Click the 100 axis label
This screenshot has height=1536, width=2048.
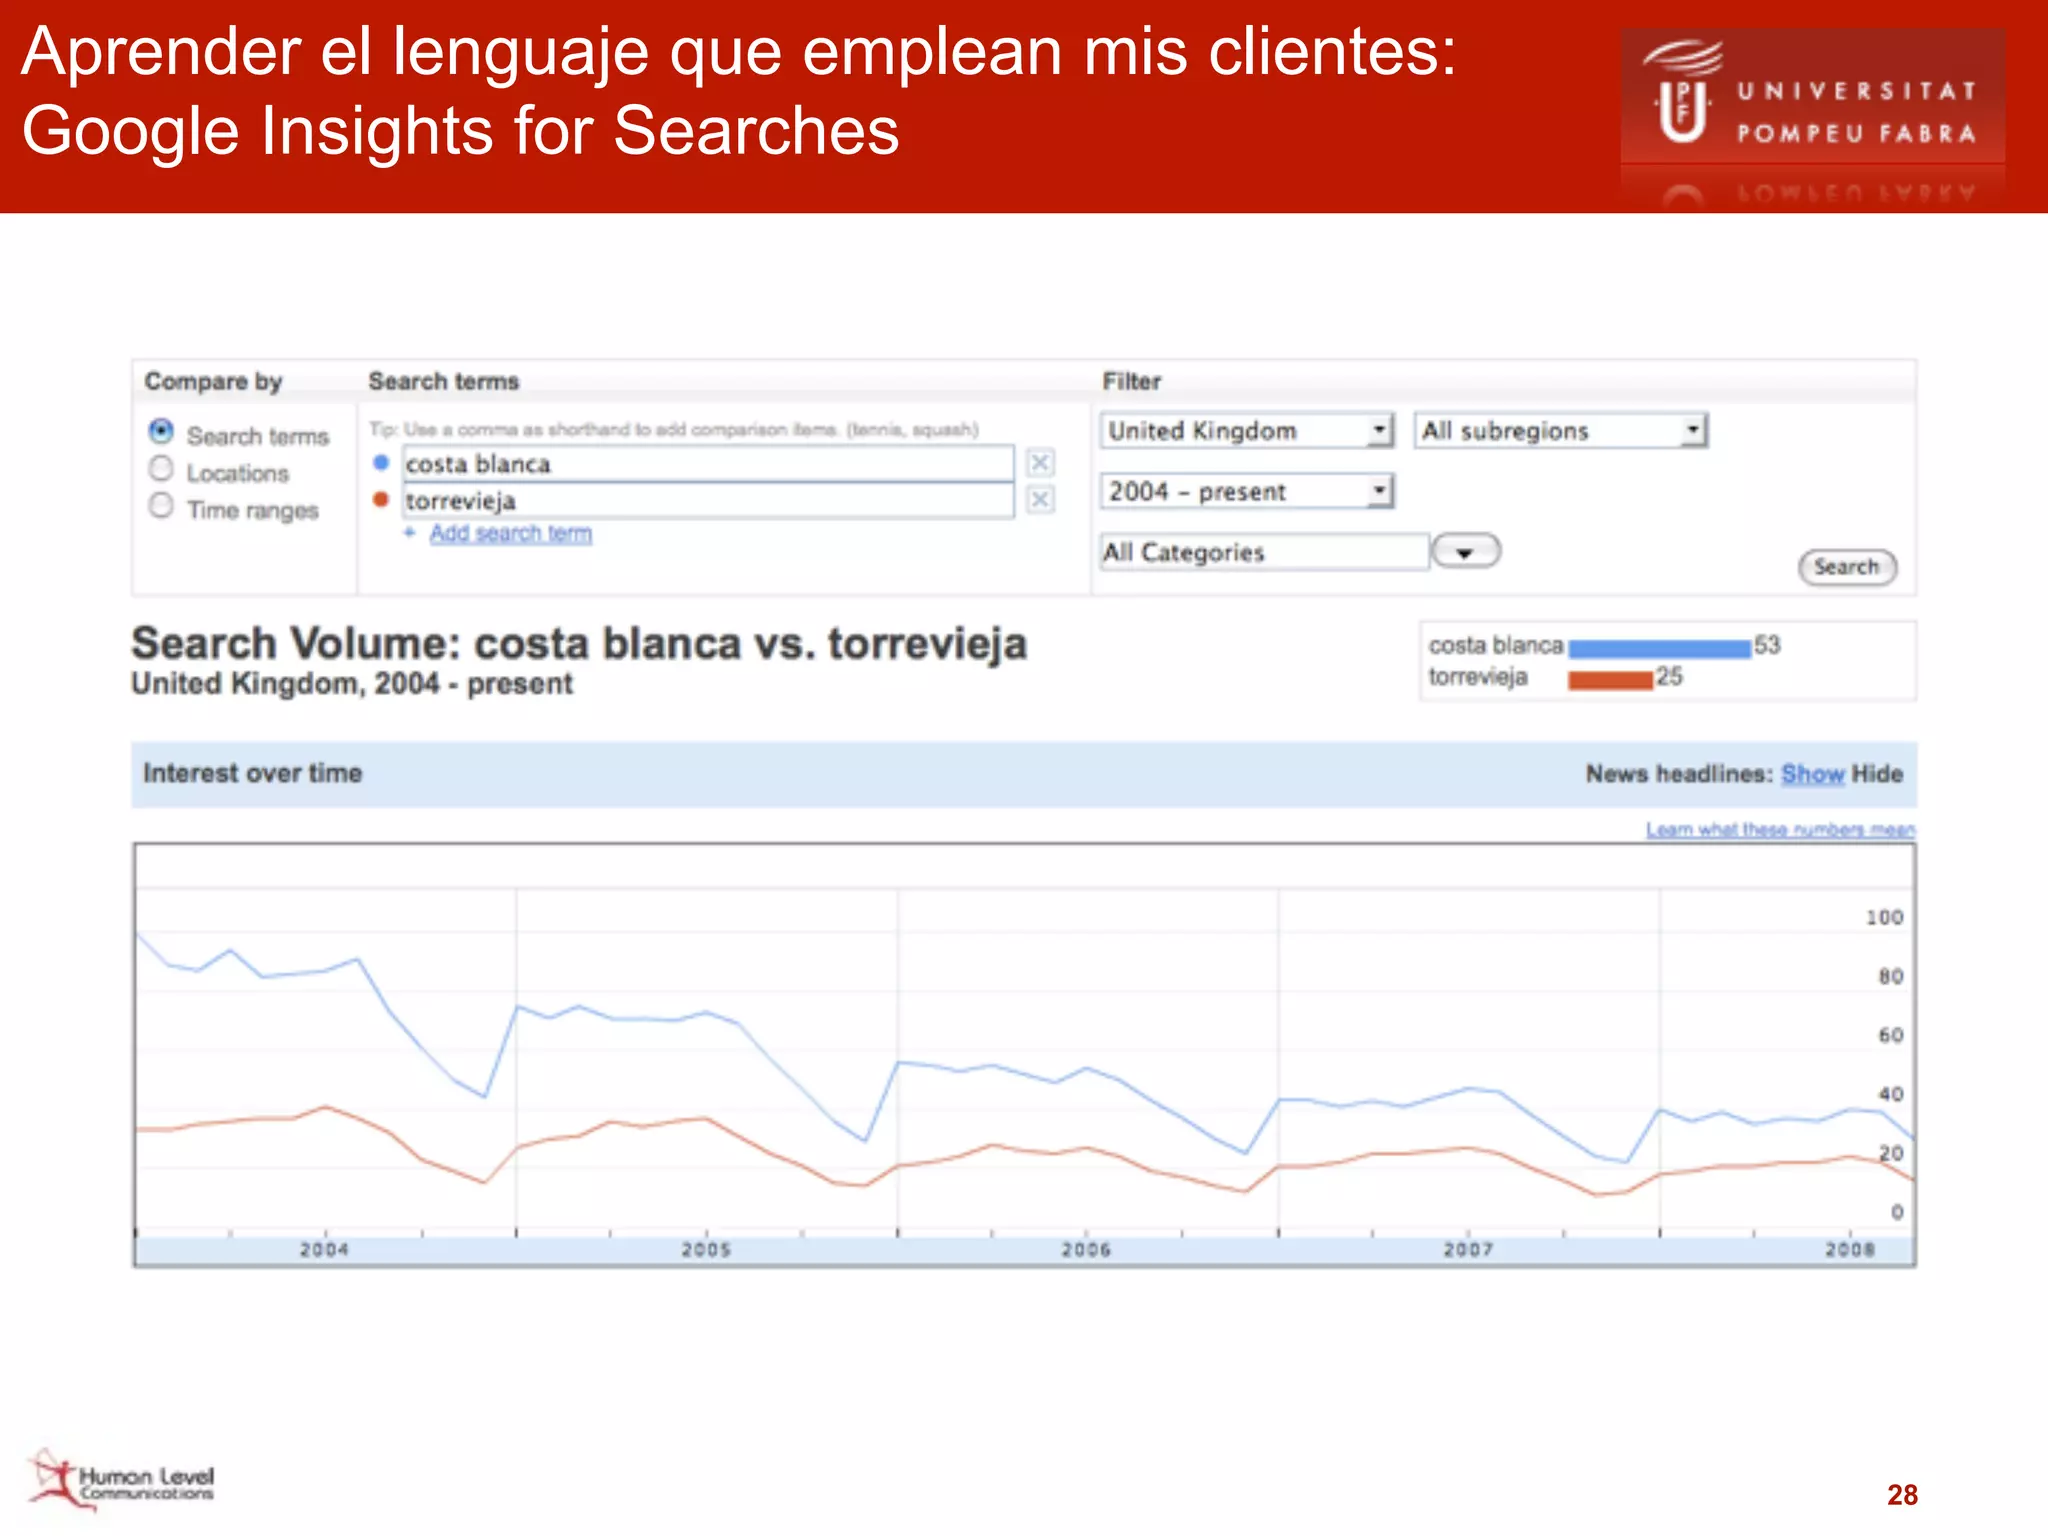click(x=1884, y=917)
